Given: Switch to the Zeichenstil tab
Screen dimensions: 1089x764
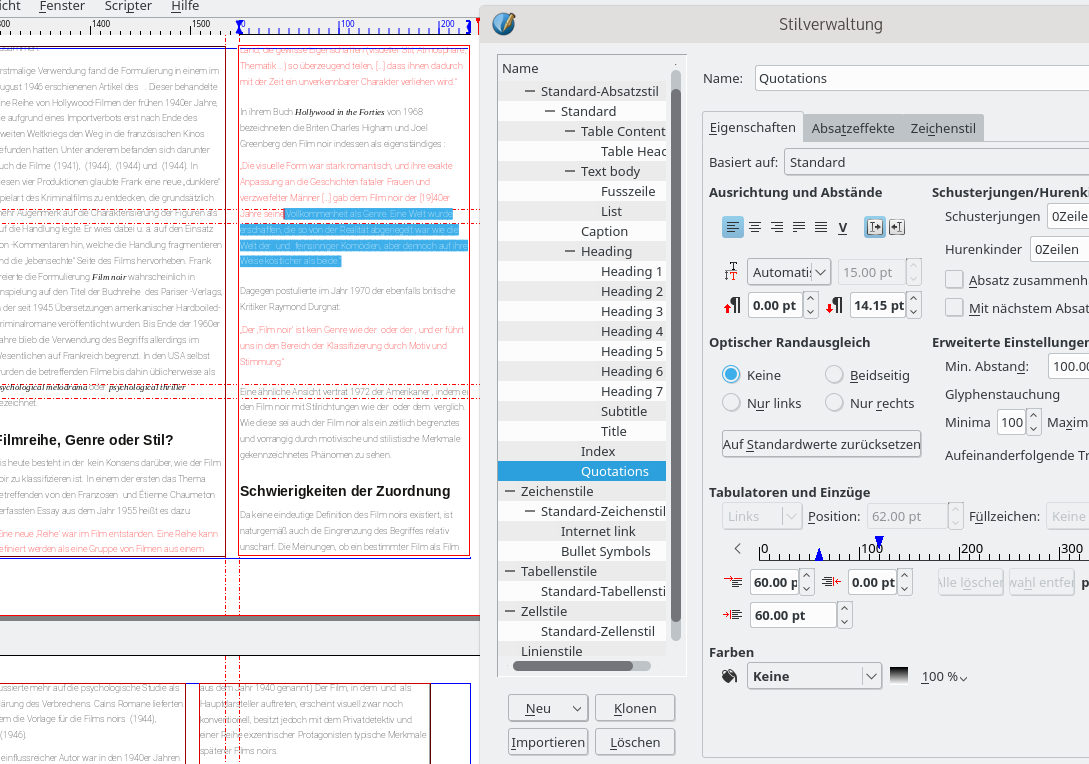Looking at the screenshot, I should (x=943, y=128).
